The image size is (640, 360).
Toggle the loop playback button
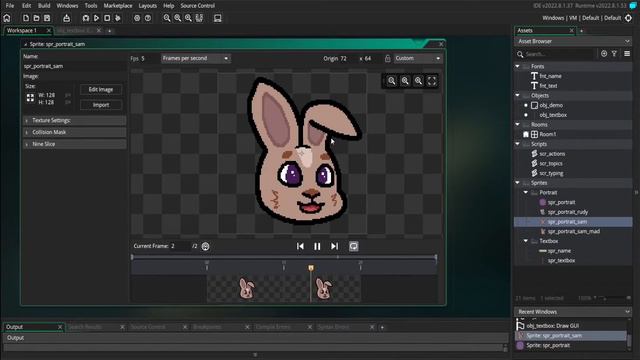(353, 246)
